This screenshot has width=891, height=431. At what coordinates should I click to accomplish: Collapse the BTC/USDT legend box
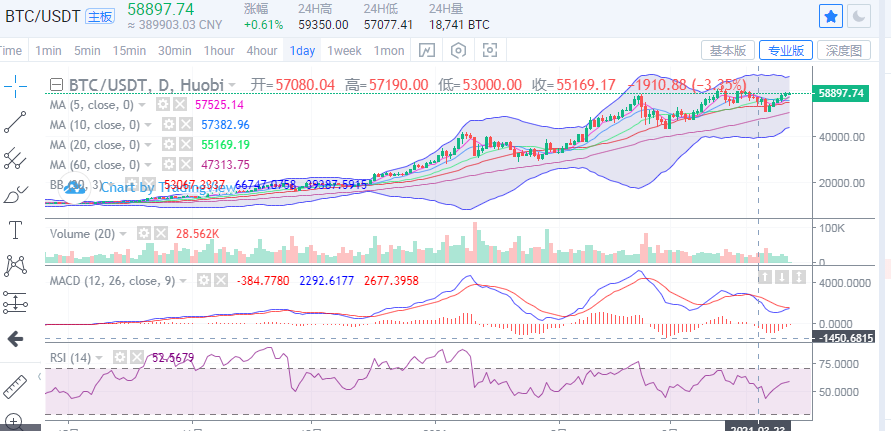click(56, 85)
